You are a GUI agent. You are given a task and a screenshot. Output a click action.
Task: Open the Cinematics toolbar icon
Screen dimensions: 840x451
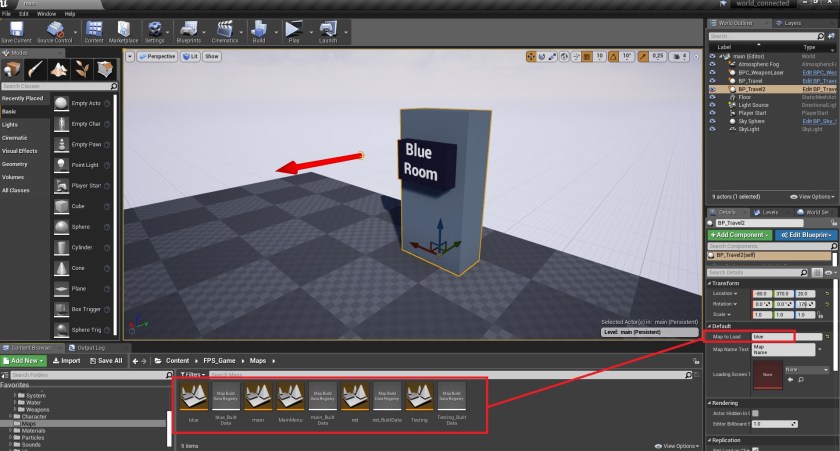coord(225,32)
